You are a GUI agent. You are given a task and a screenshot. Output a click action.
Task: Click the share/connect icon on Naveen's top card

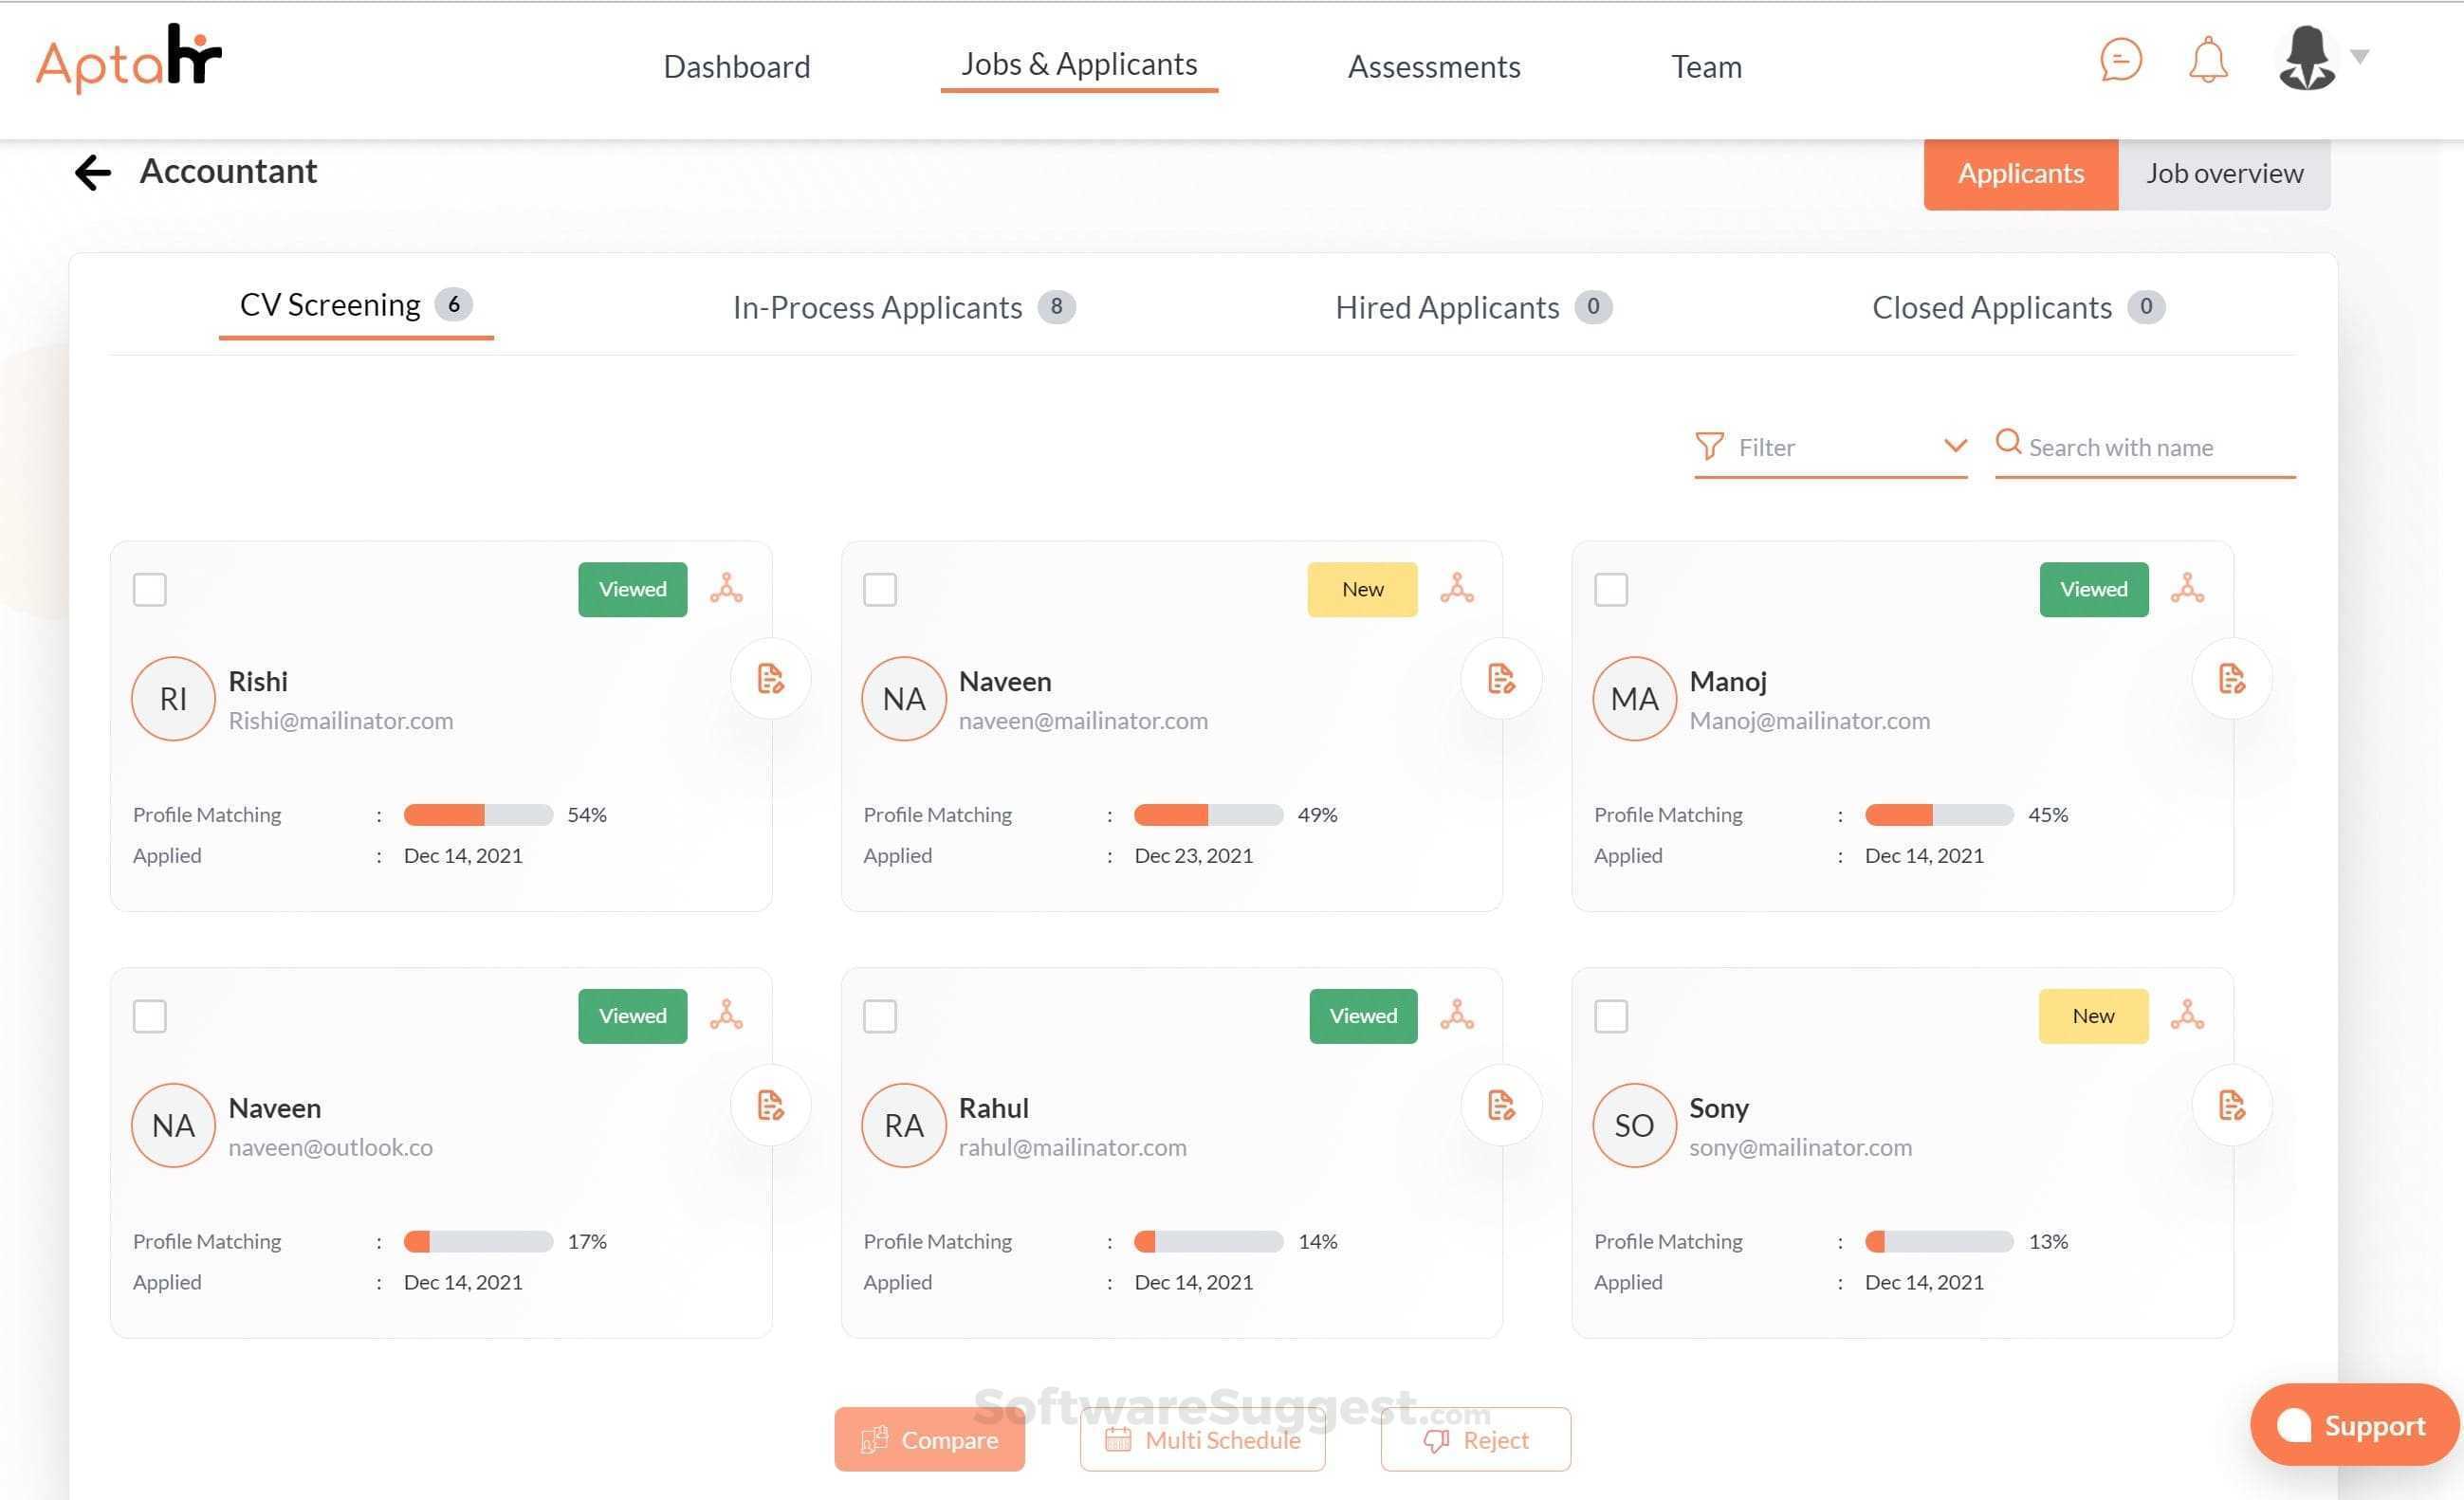click(x=1458, y=589)
